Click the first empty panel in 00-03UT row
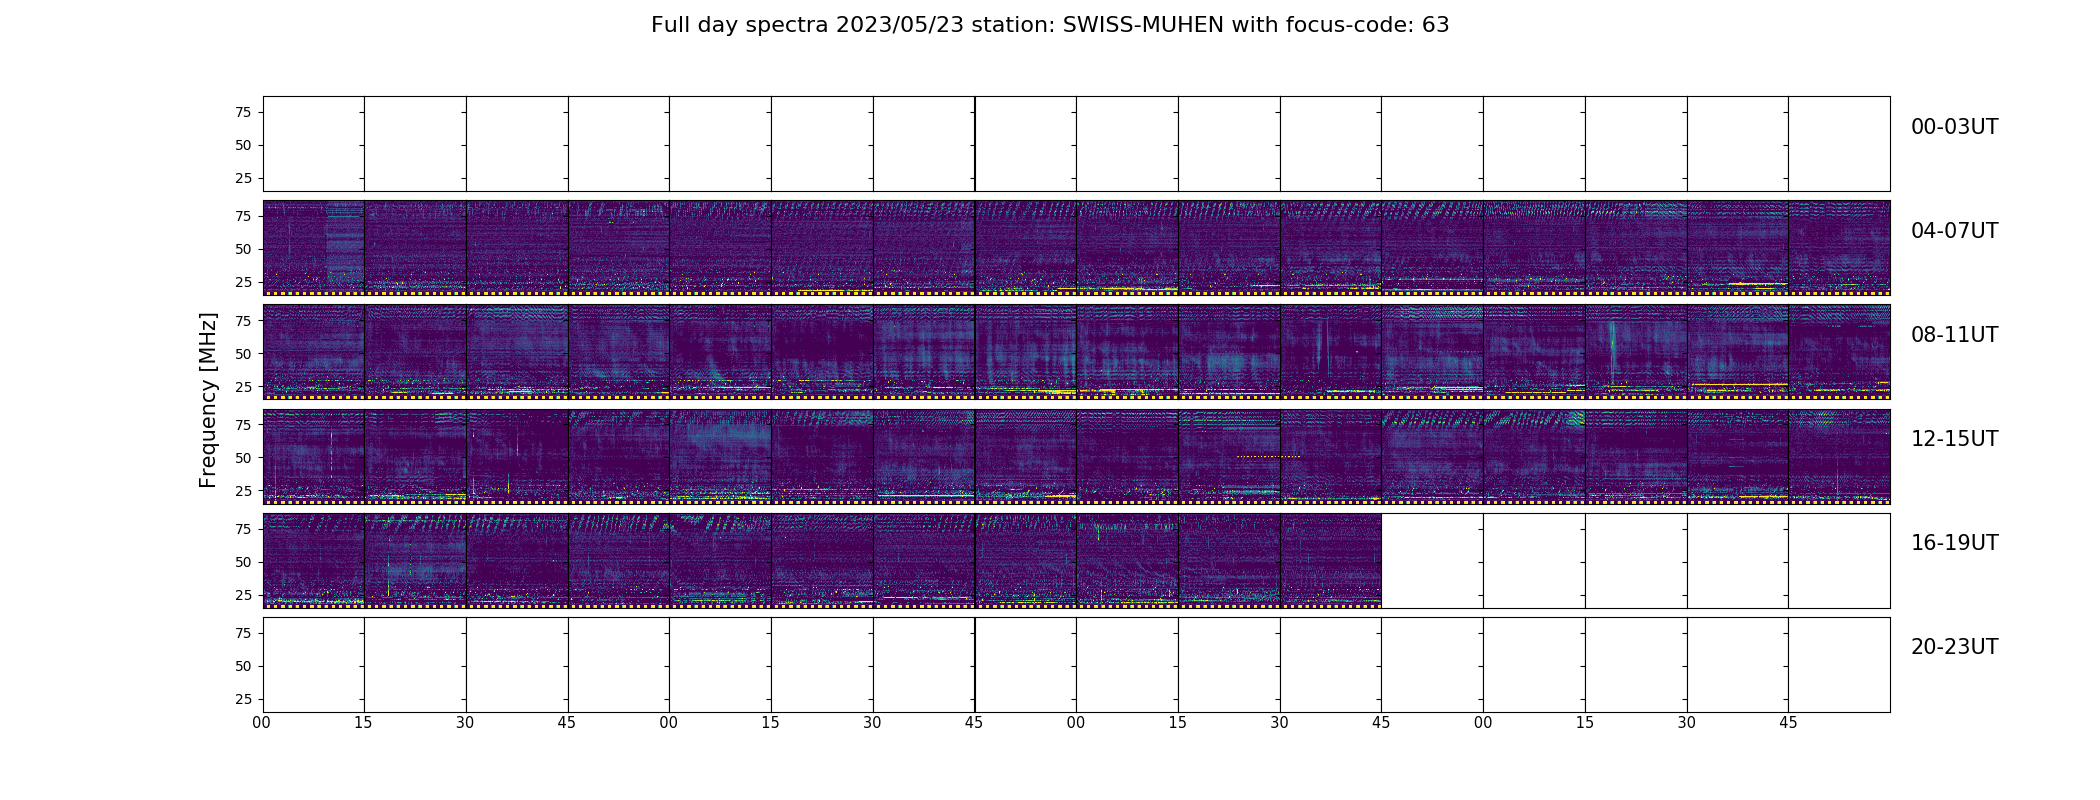This screenshot has width=2100, height=800. pyautogui.click(x=314, y=144)
